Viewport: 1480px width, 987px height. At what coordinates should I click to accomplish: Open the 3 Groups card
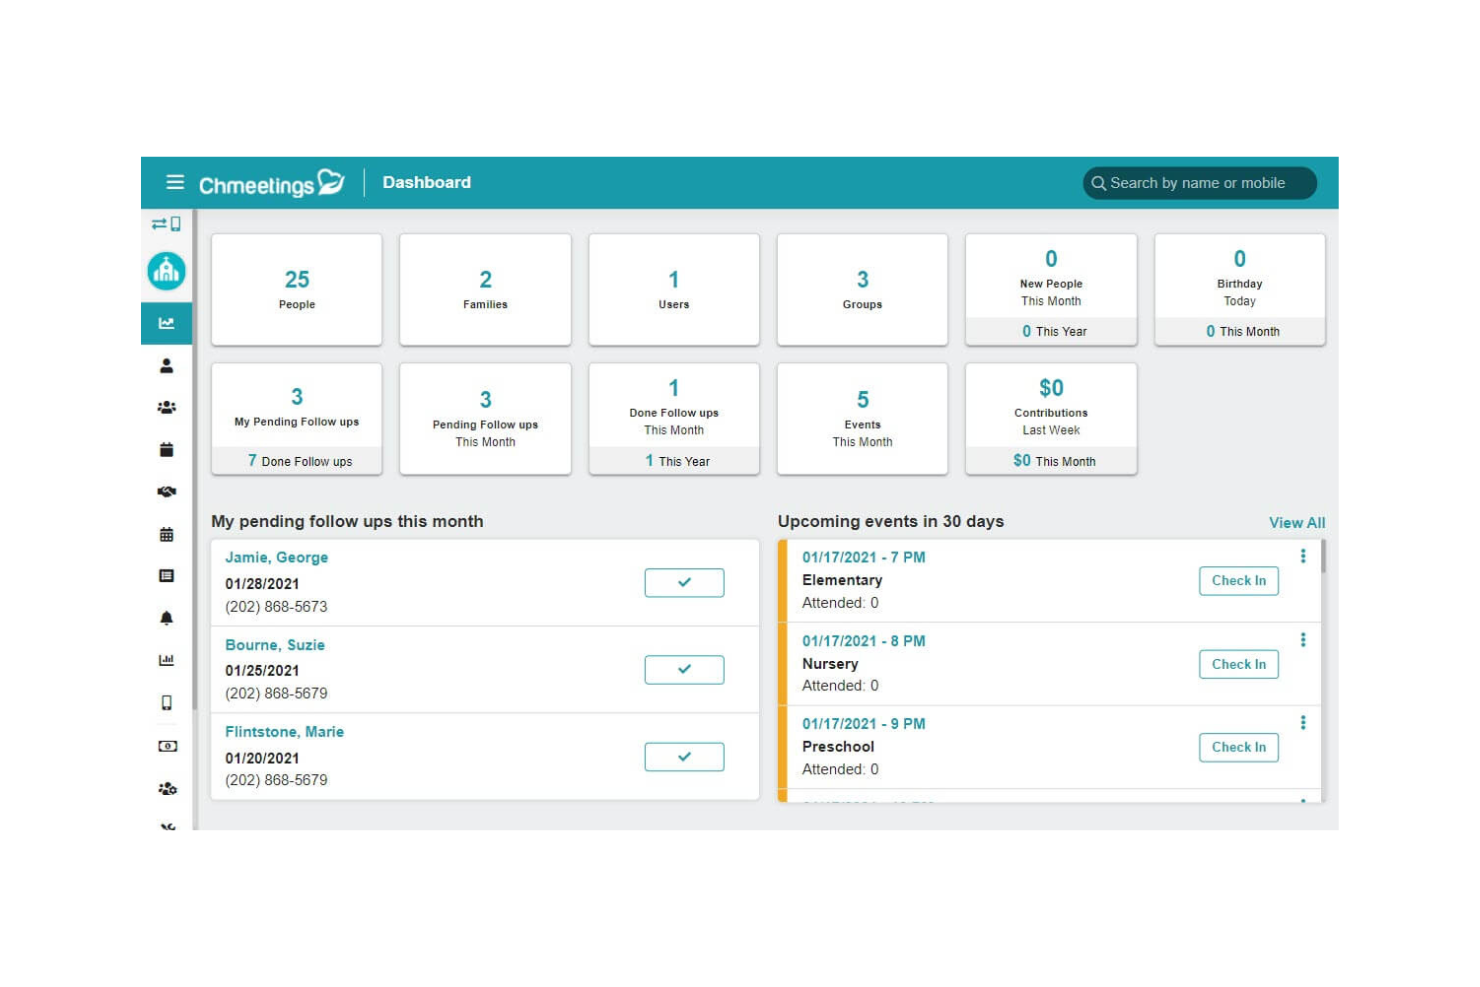point(862,290)
